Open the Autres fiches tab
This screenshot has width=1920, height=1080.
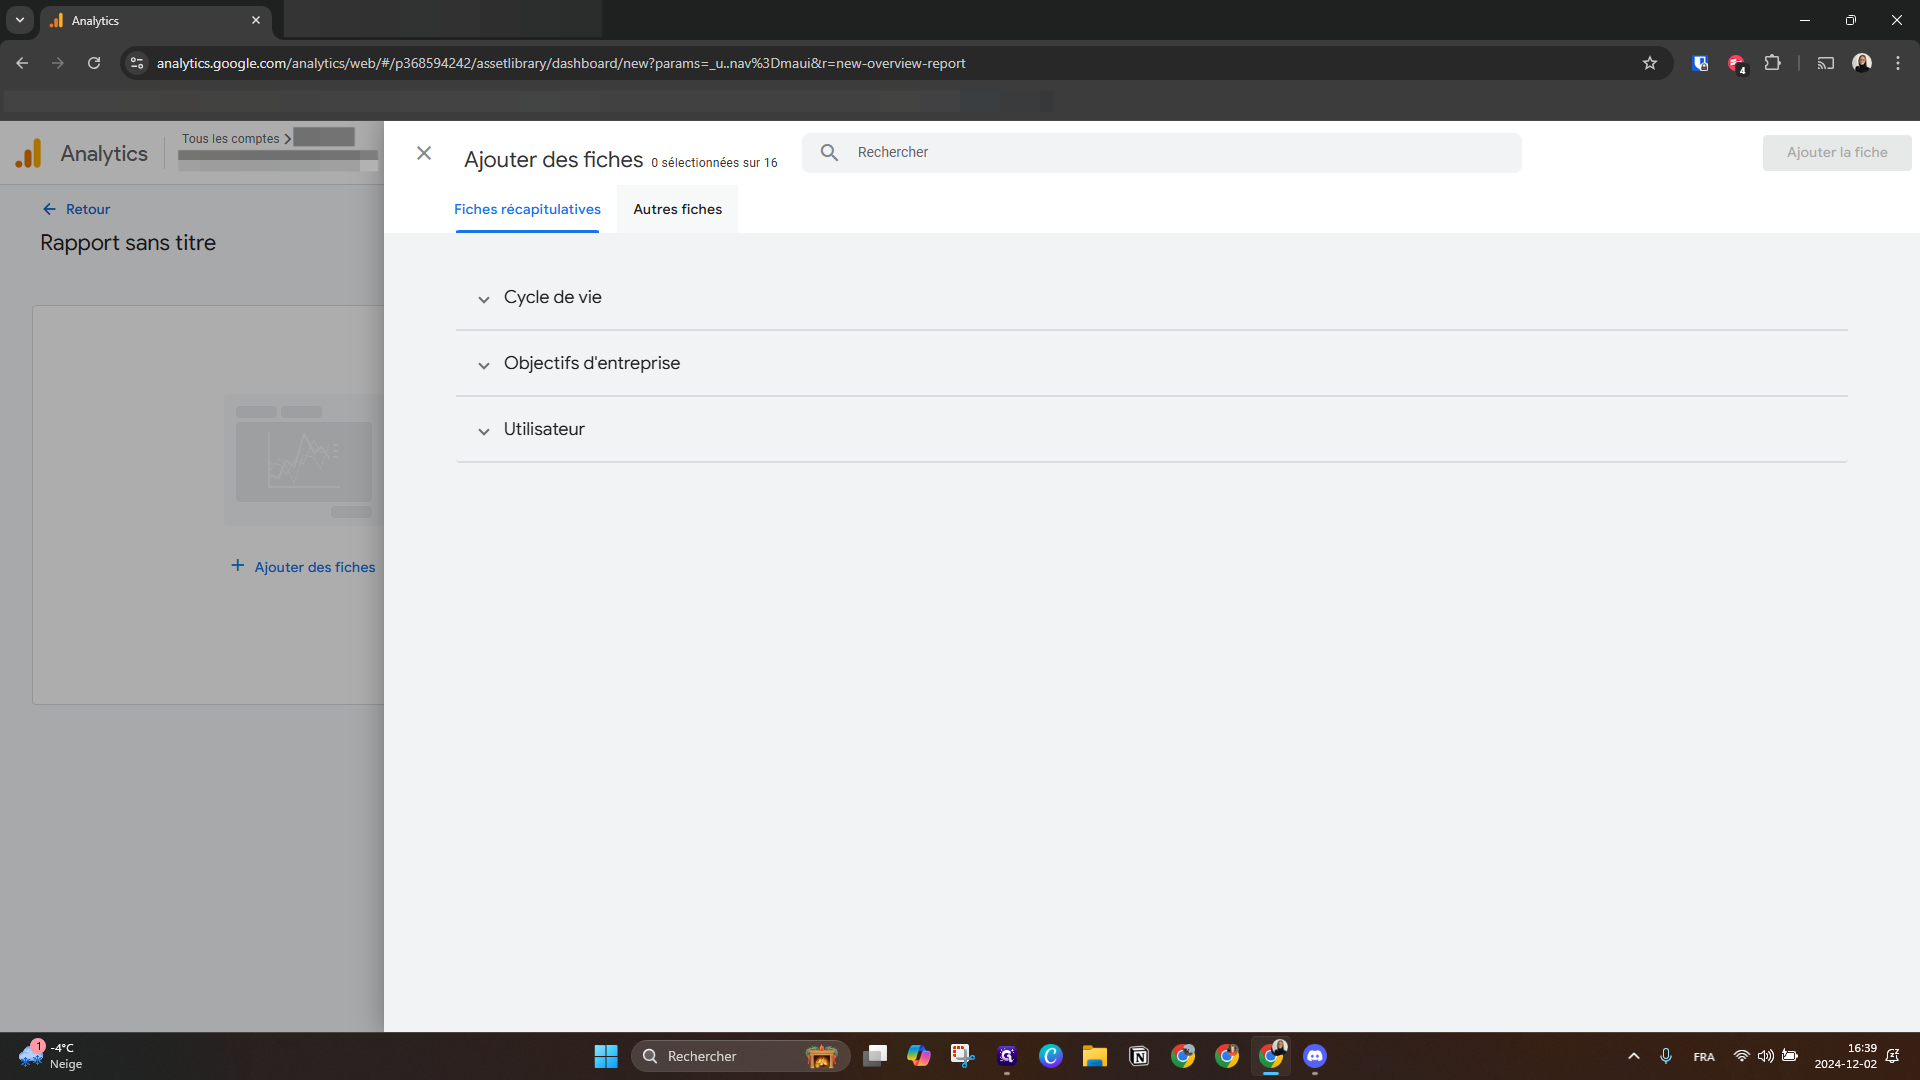(x=677, y=209)
